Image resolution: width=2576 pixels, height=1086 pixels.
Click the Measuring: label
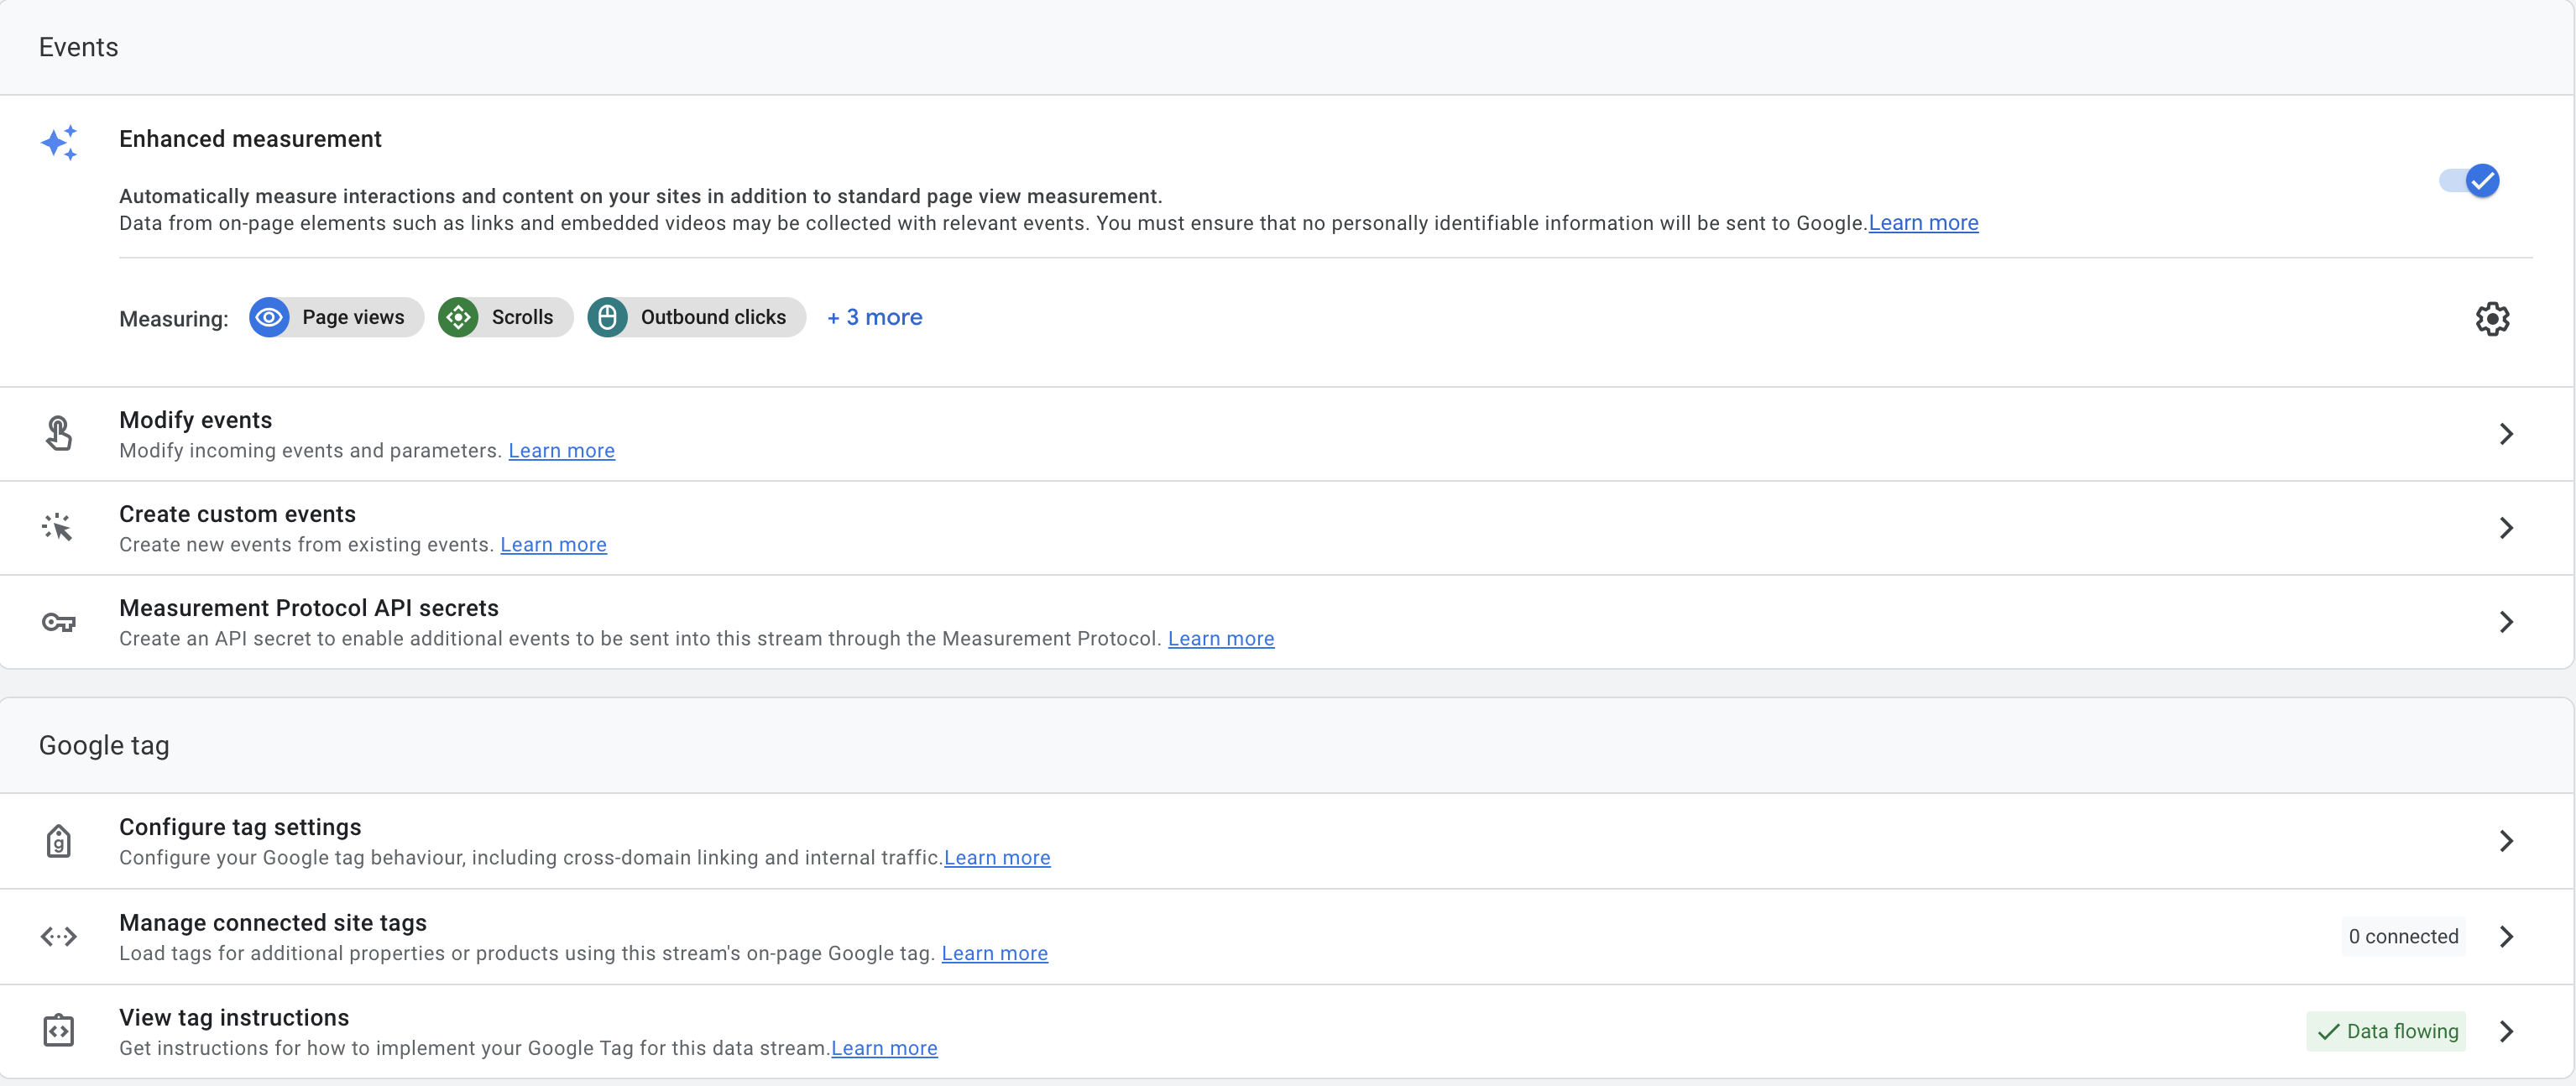173,319
